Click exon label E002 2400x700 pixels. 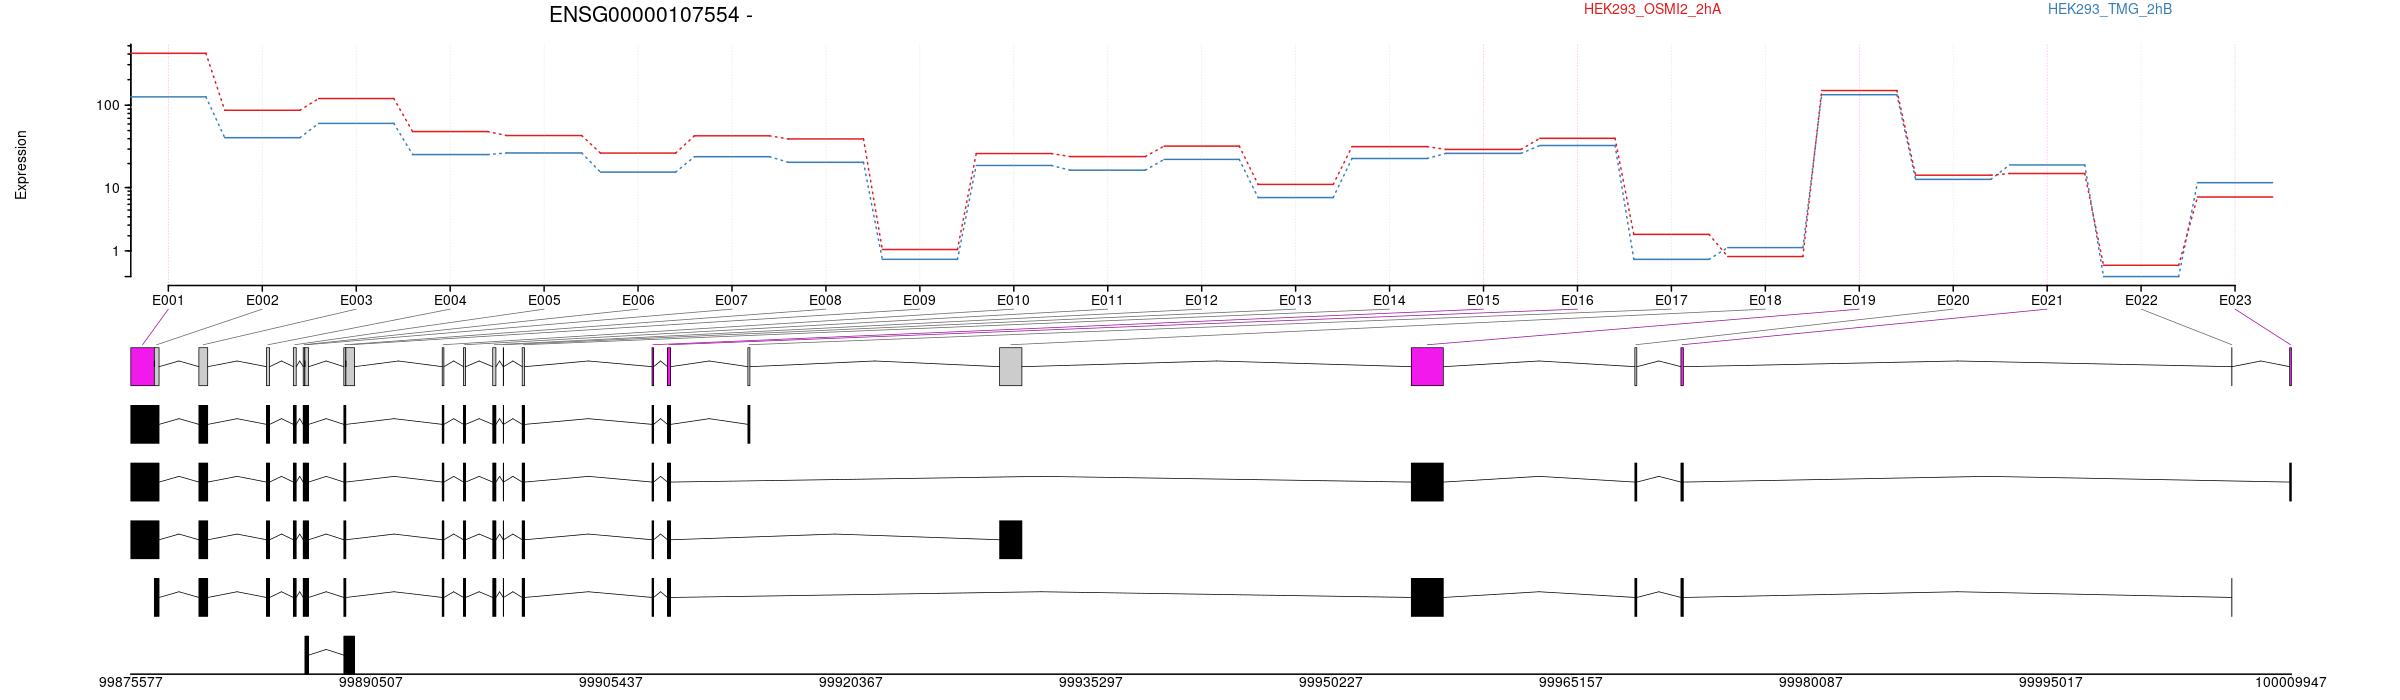[x=262, y=300]
